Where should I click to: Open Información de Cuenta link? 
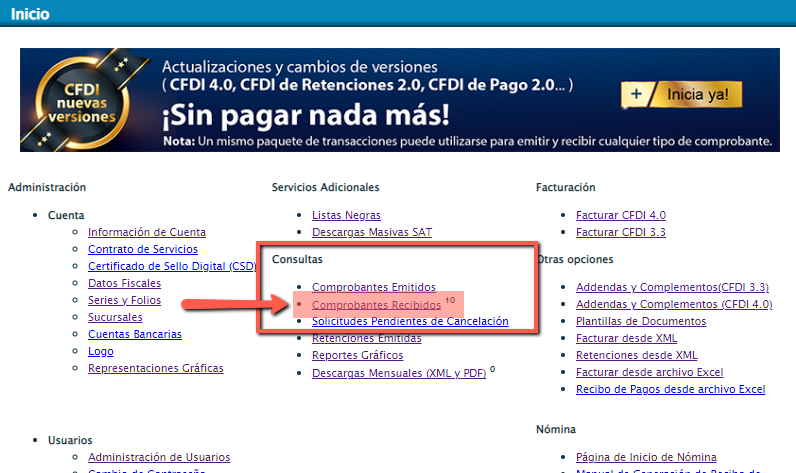tap(147, 232)
